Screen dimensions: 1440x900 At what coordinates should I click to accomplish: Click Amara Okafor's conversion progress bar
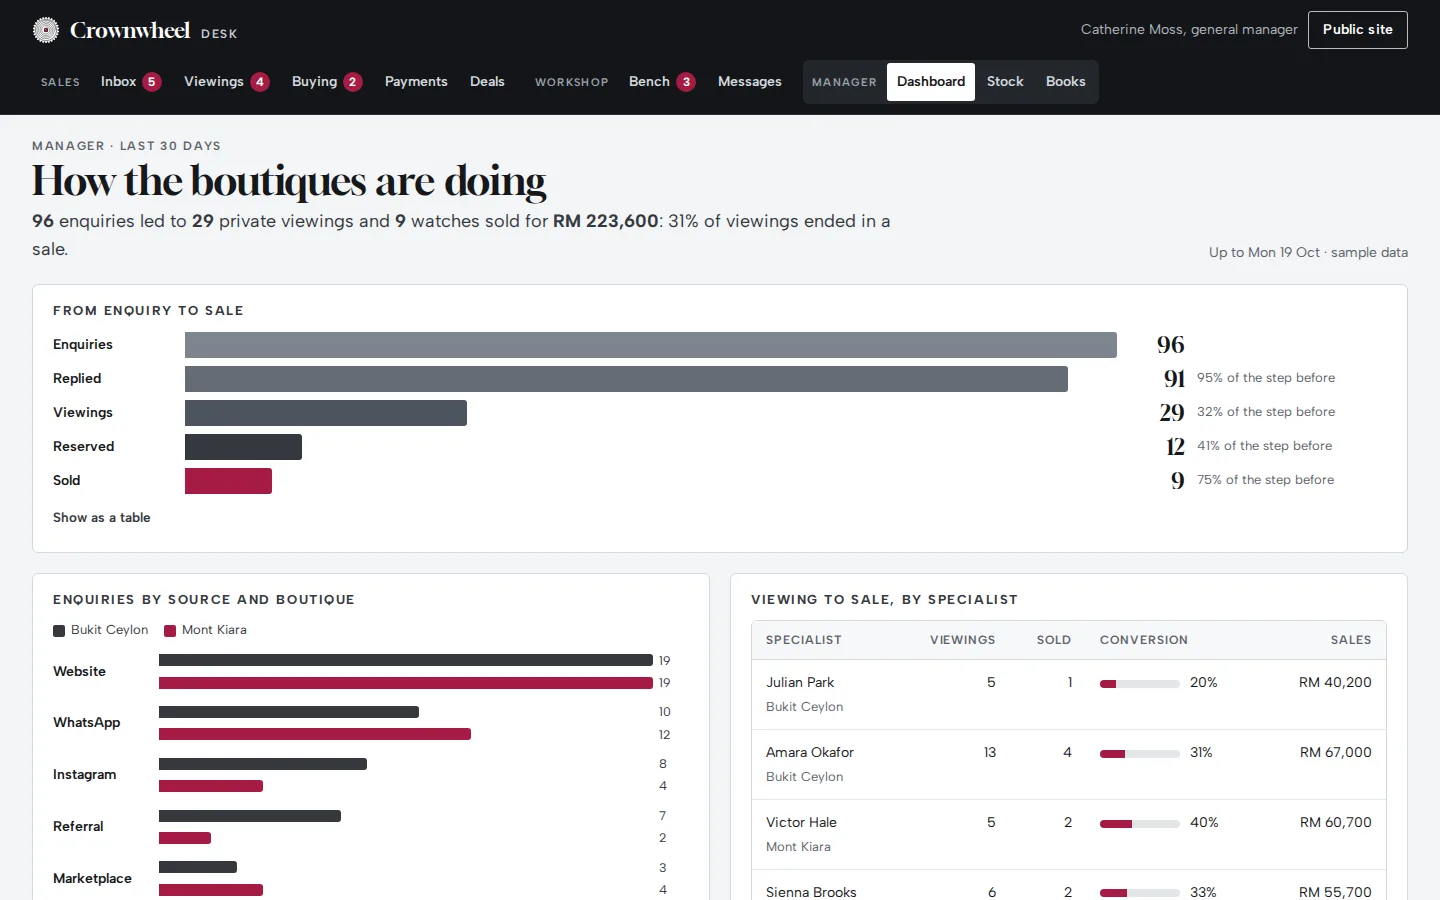tap(1140, 754)
